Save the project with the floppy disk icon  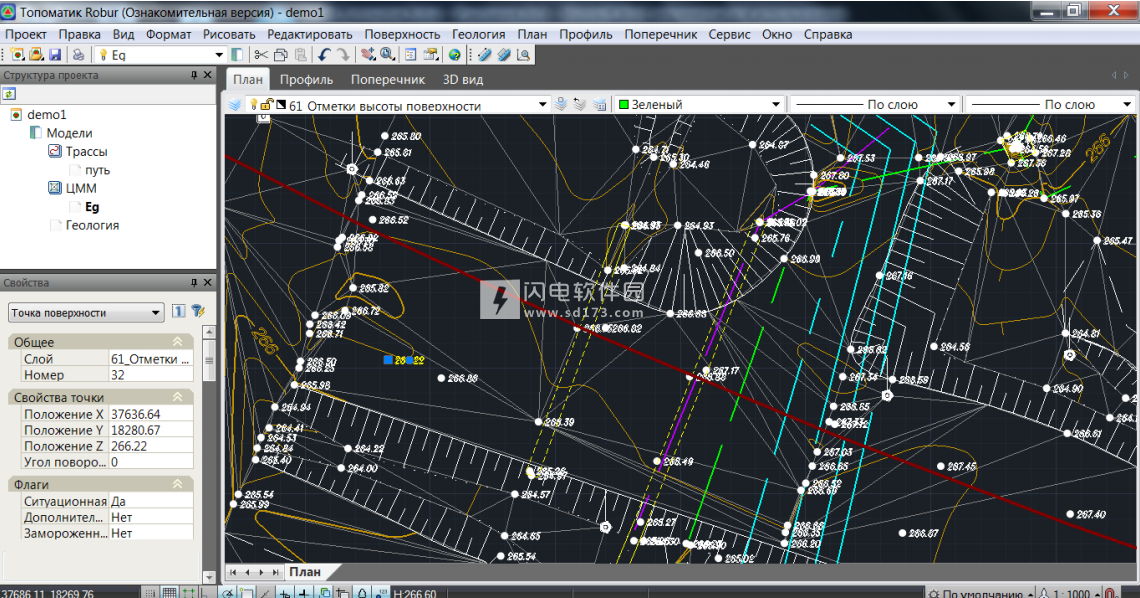point(55,54)
